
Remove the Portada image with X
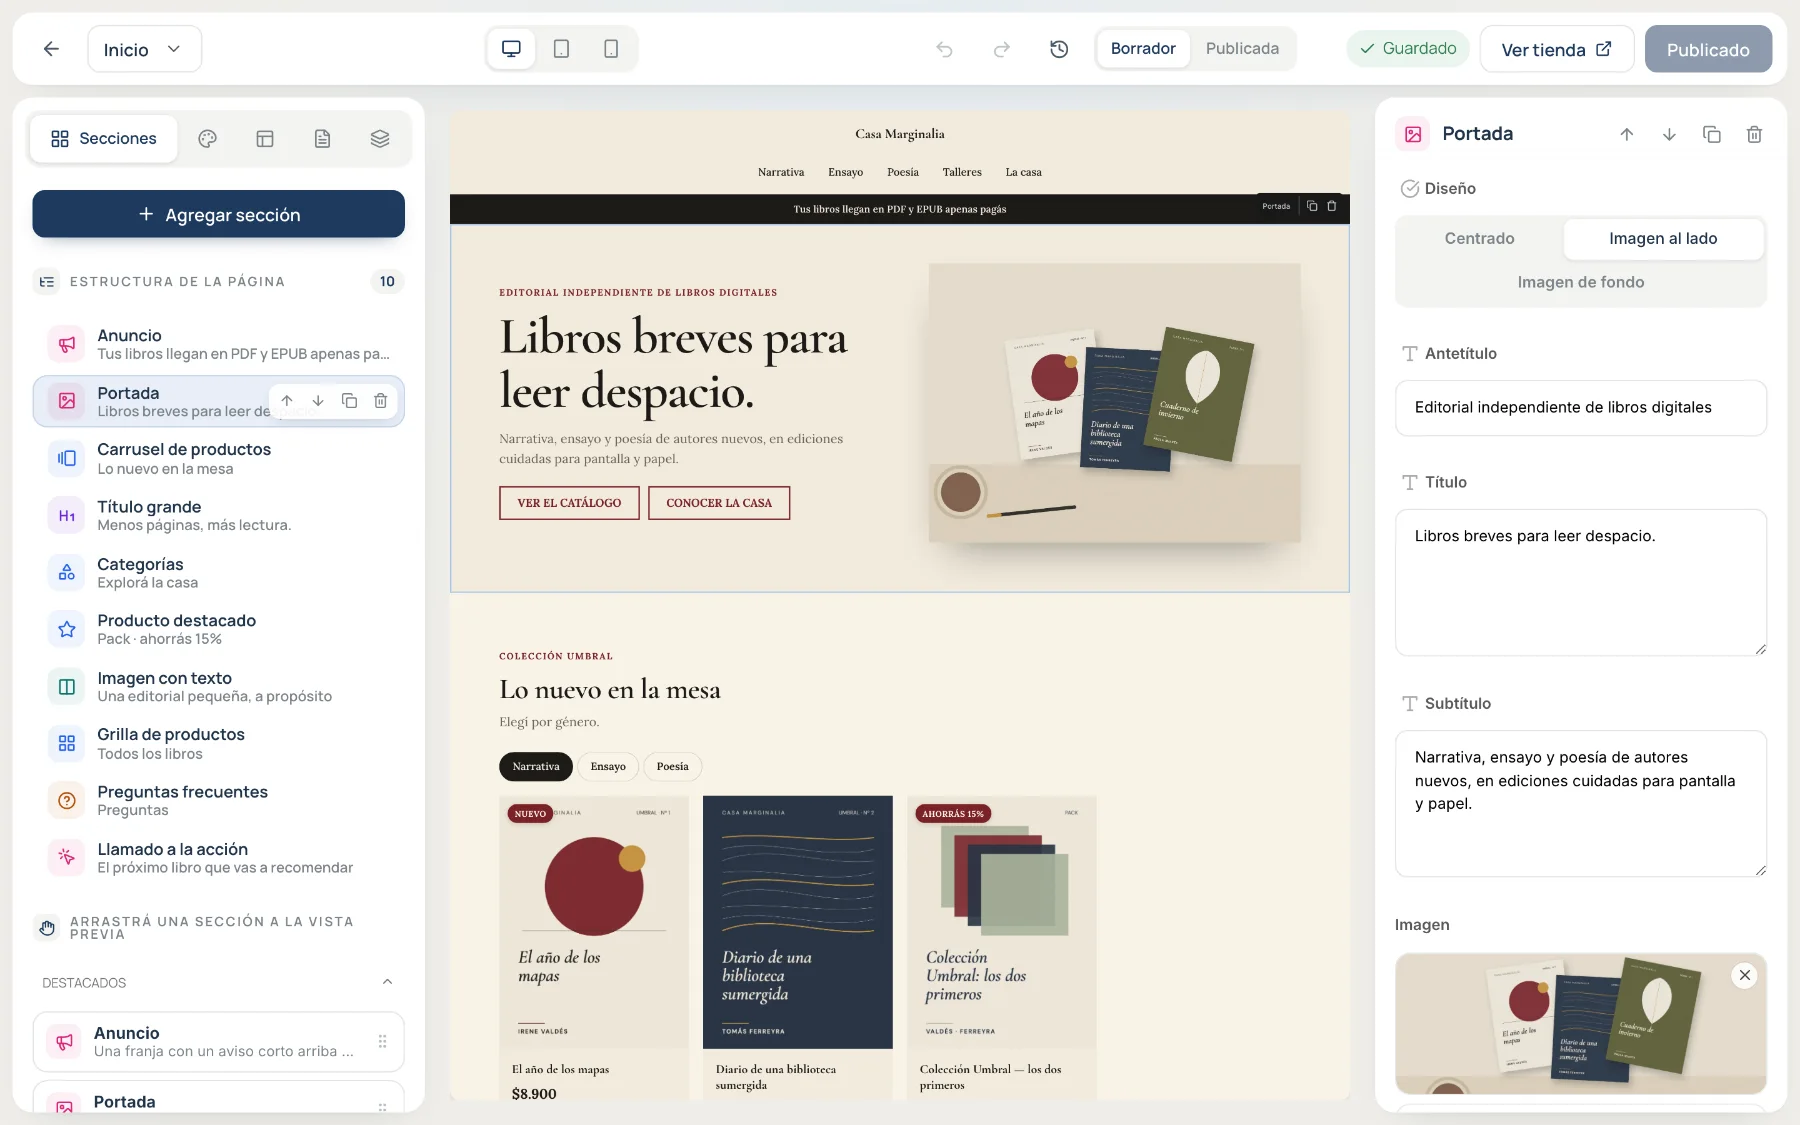click(x=1744, y=975)
